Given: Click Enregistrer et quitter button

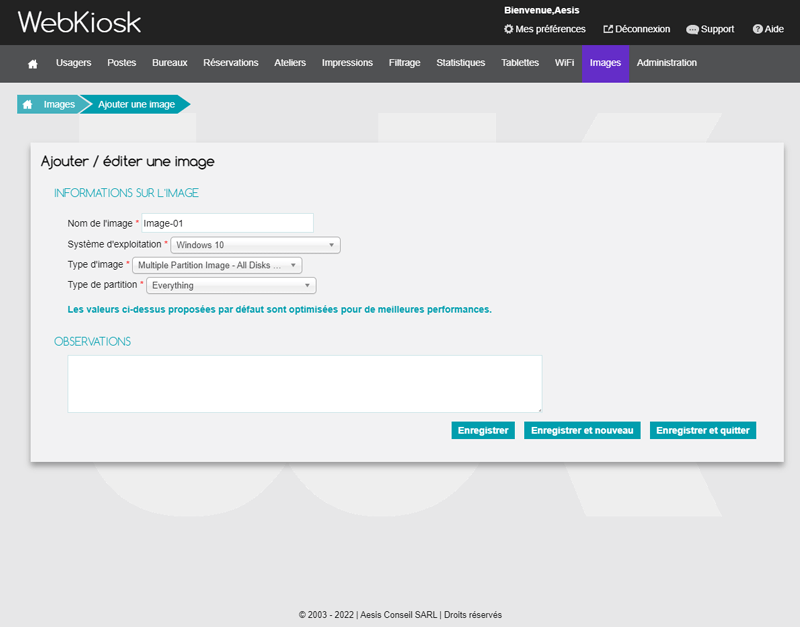Looking at the screenshot, I should [703, 430].
